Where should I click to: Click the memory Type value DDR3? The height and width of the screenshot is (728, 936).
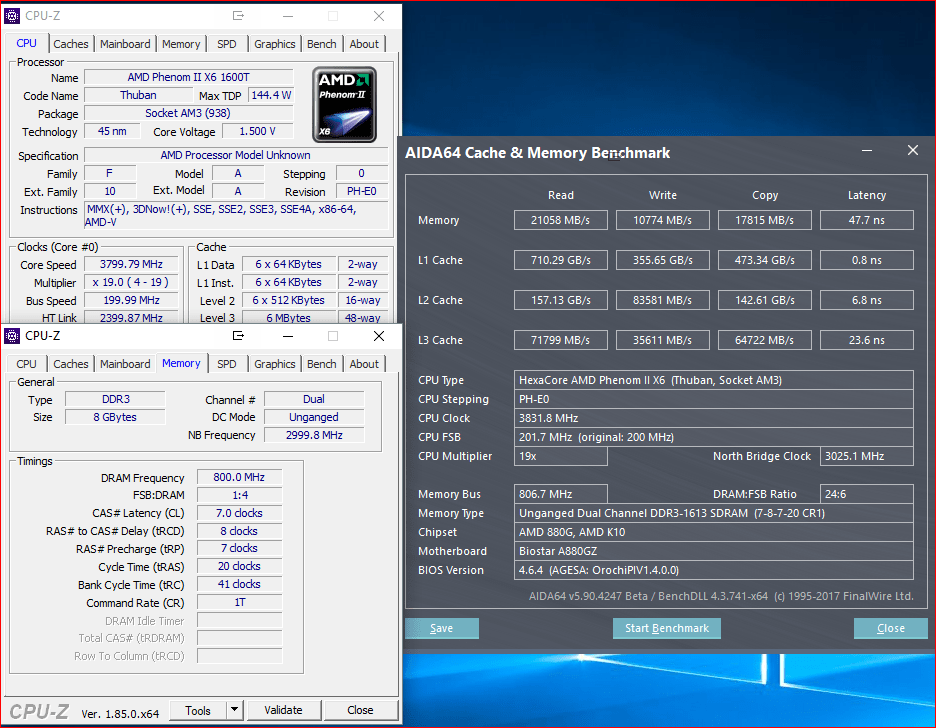(115, 399)
